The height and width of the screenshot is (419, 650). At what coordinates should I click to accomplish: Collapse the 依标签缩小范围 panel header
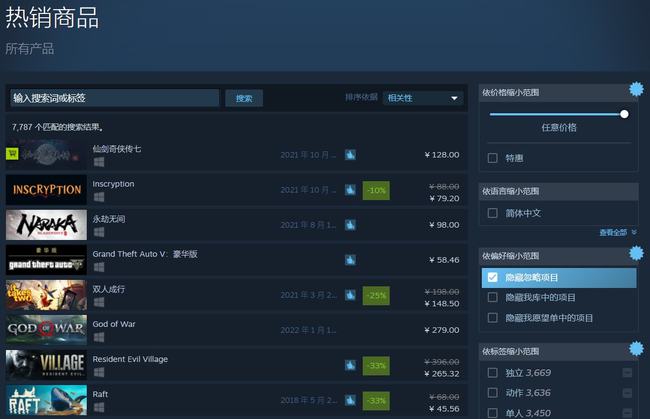[x=558, y=351]
